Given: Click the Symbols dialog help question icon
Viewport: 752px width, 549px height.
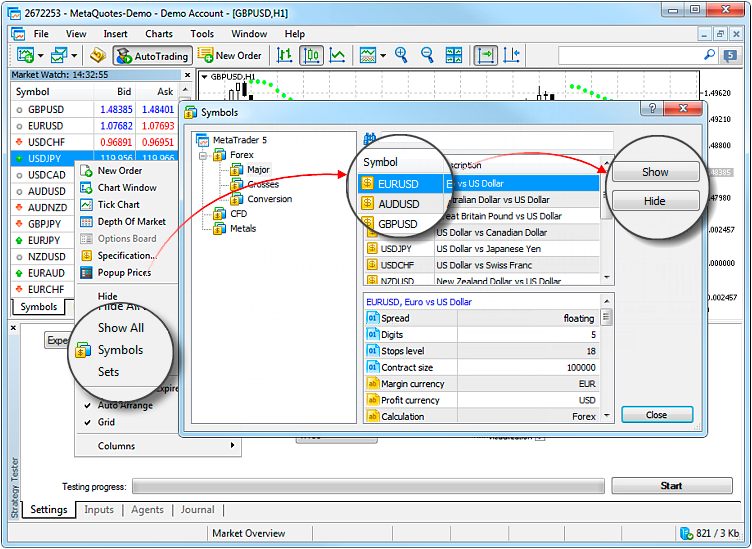Looking at the screenshot, I should (652, 108).
